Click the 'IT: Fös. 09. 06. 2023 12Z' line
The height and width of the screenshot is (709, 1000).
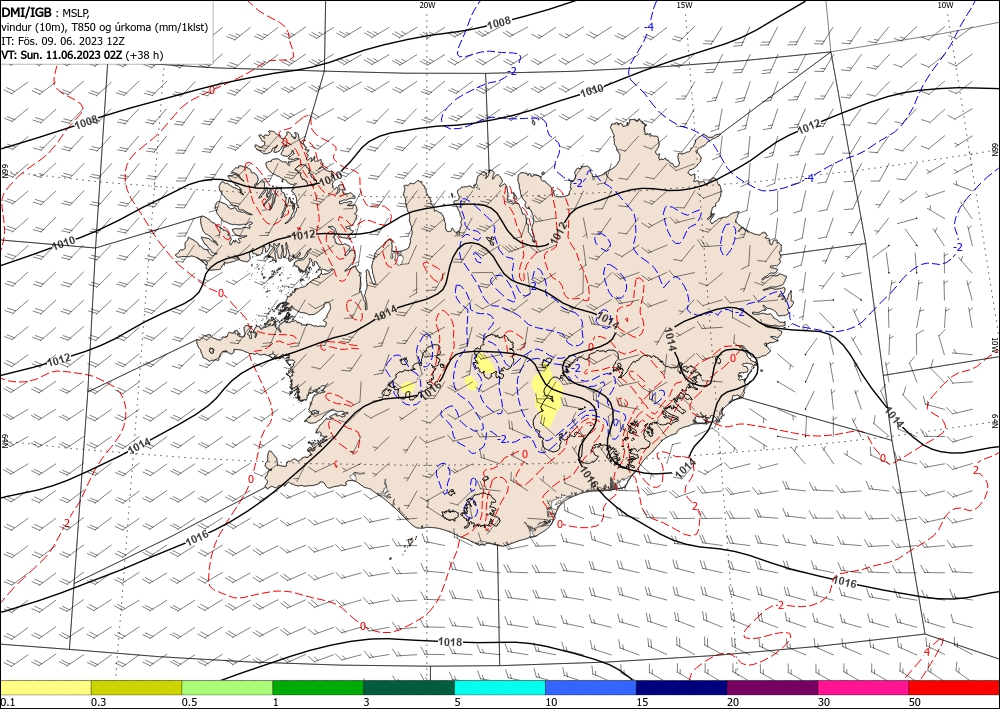tap(62, 41)
